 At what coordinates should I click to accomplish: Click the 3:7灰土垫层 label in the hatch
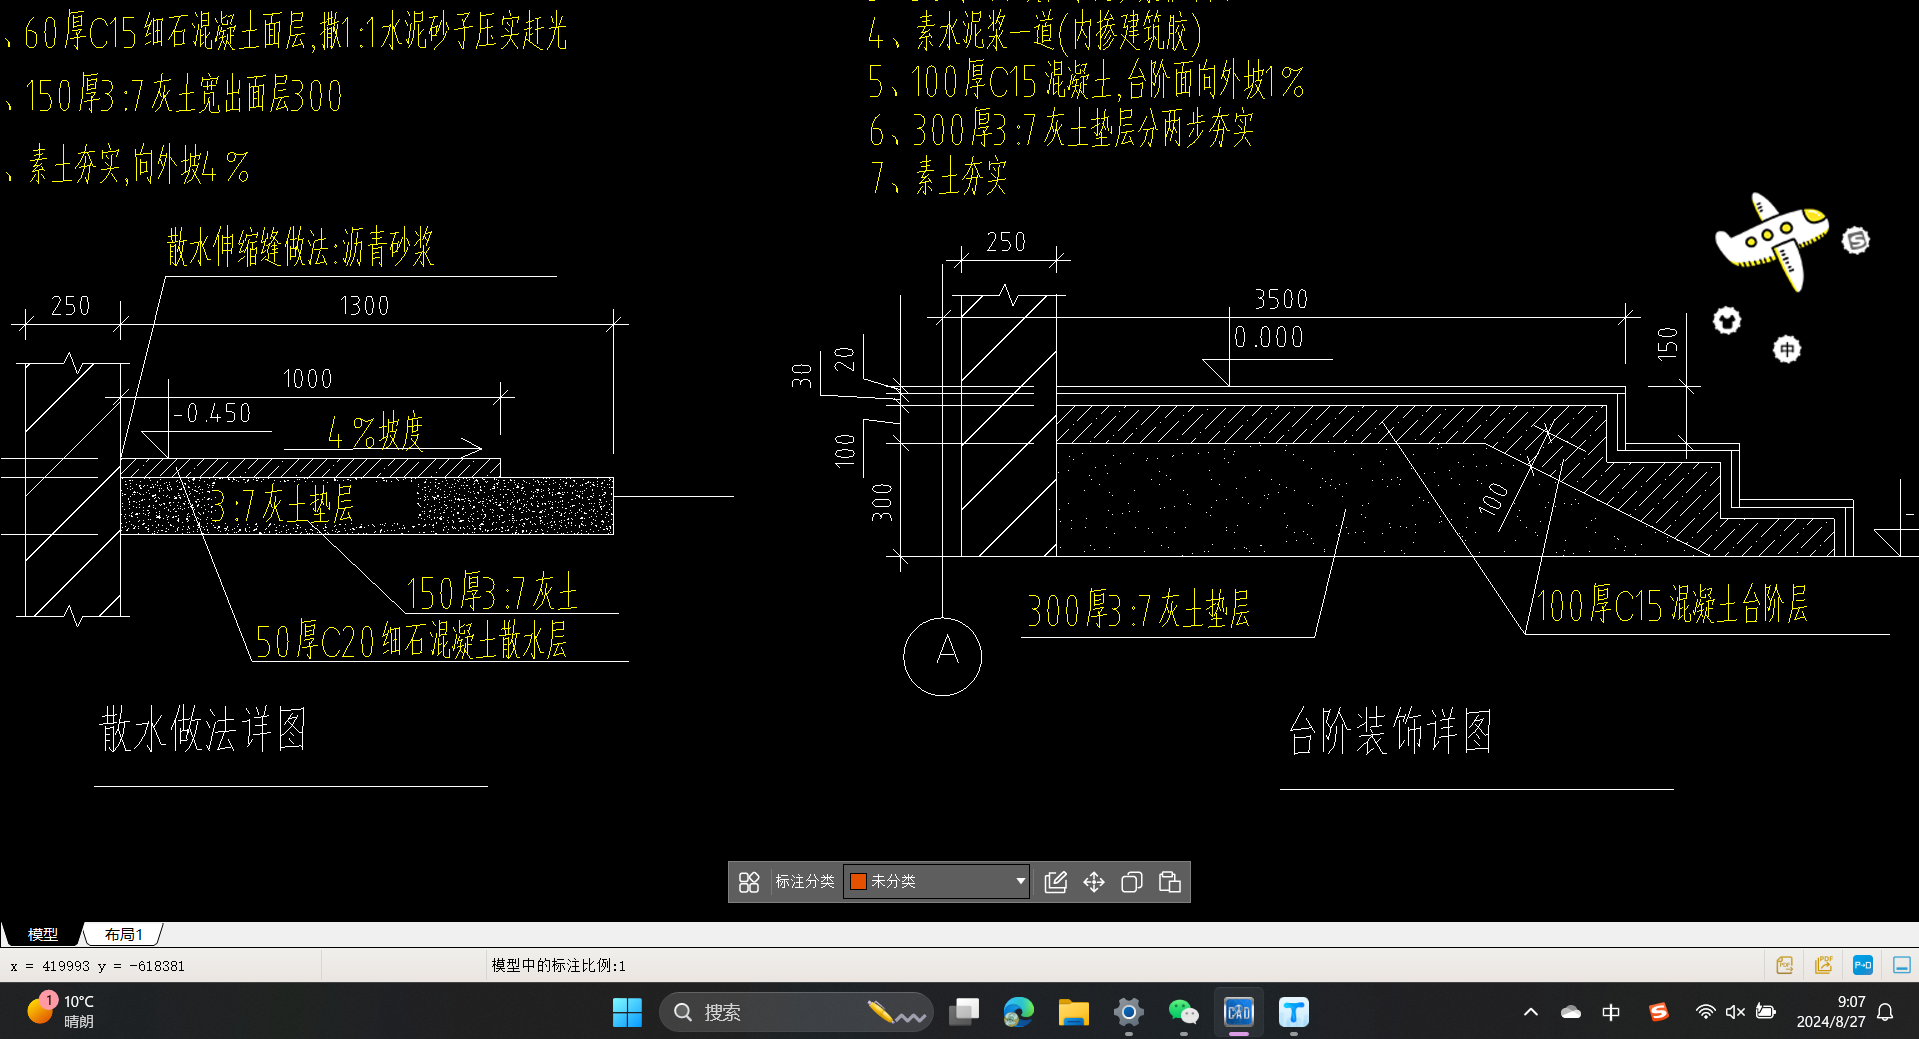[281, 505]
